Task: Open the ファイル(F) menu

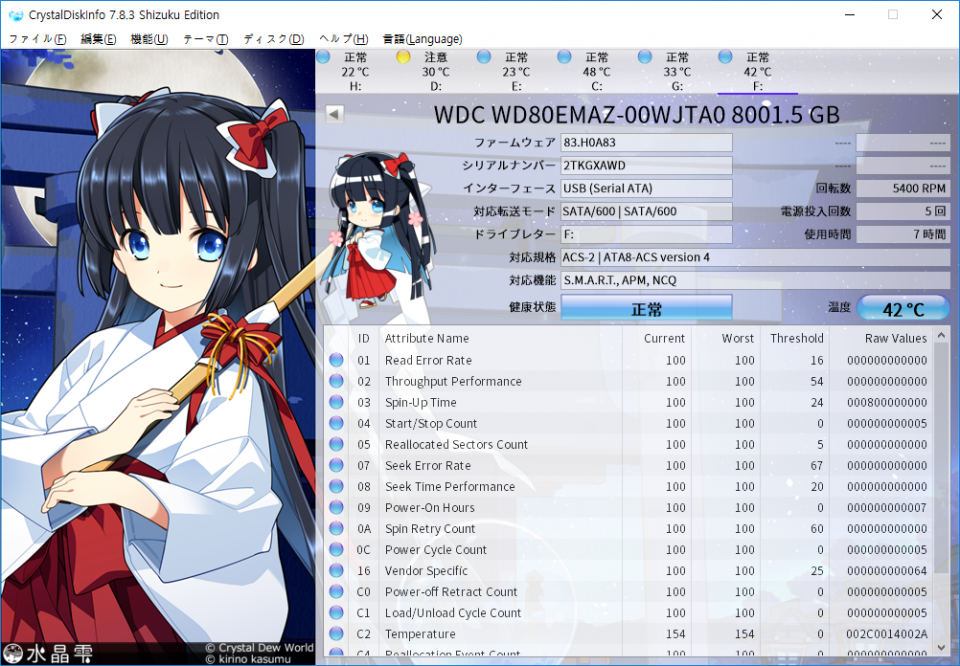Action: click(x=37, y=39)
